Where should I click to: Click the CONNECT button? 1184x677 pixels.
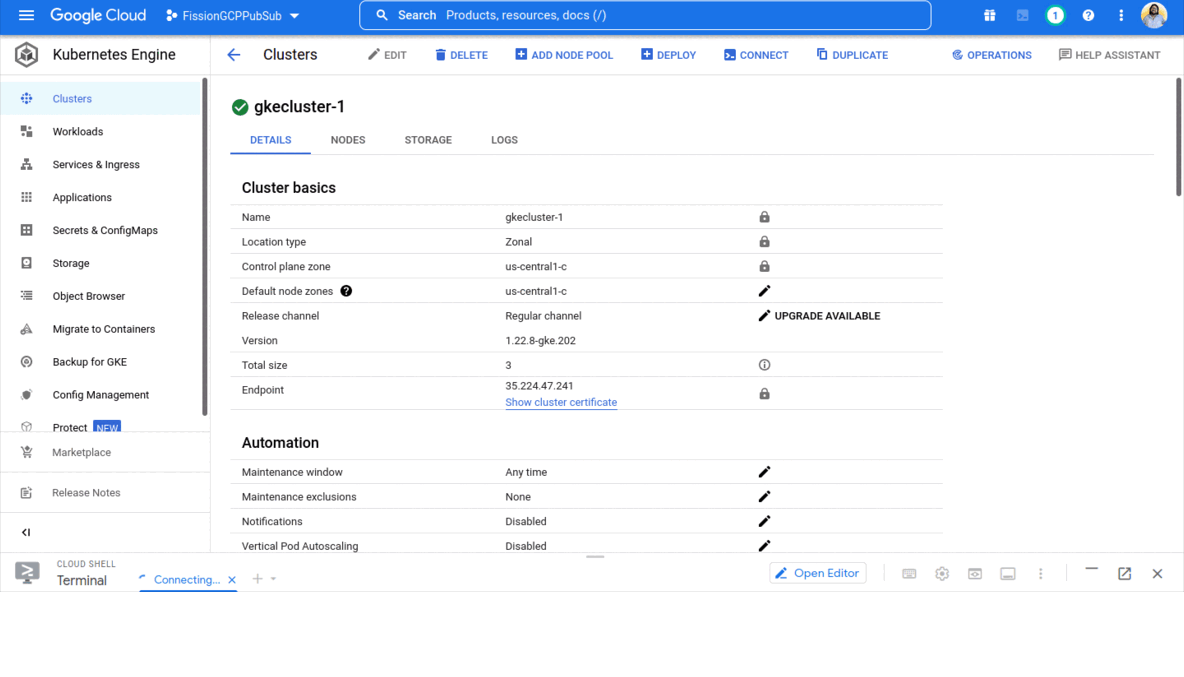756,55
